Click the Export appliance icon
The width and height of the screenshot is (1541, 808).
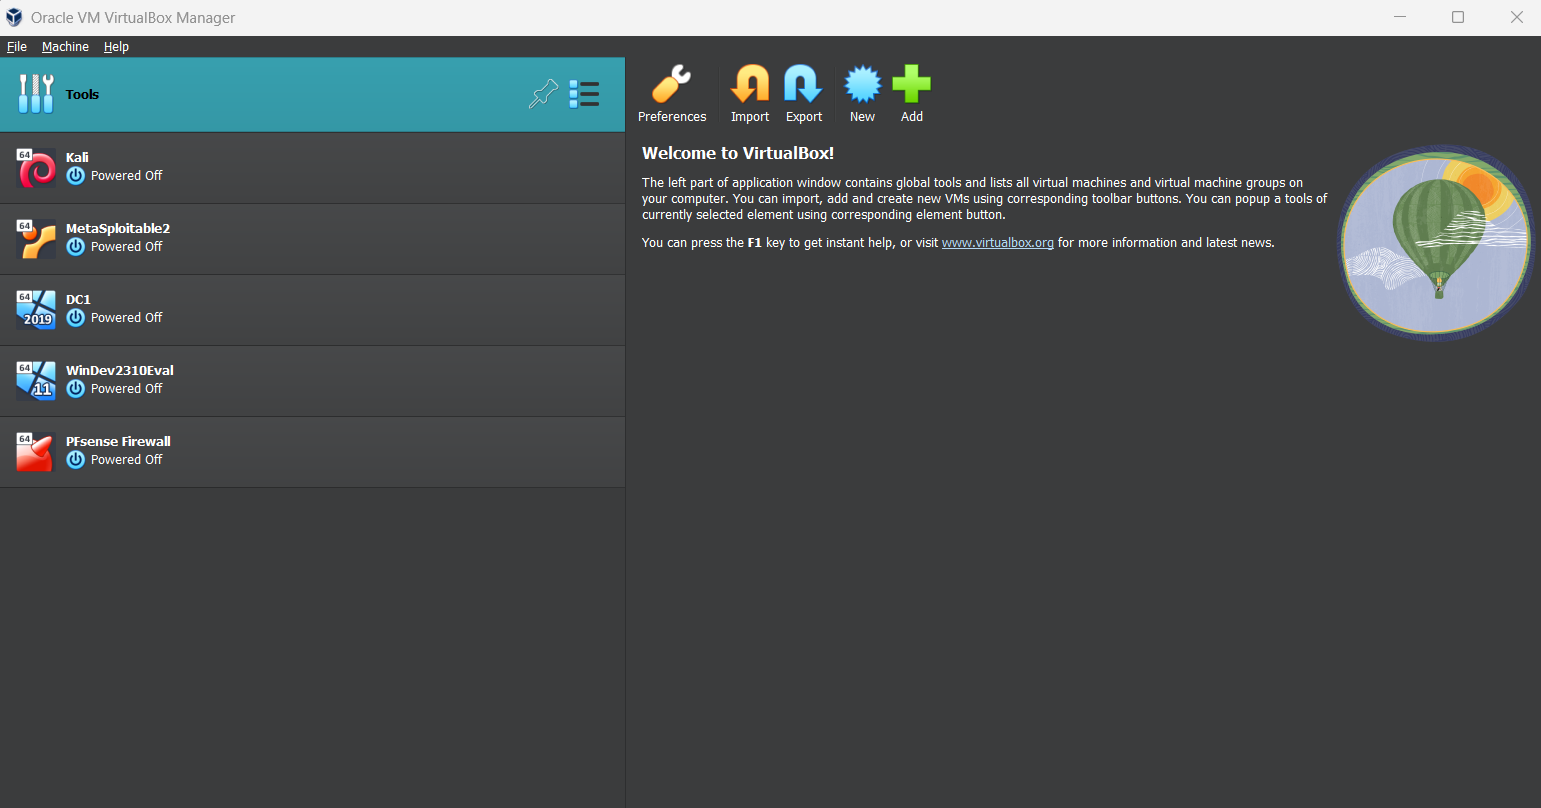(803, 84)
